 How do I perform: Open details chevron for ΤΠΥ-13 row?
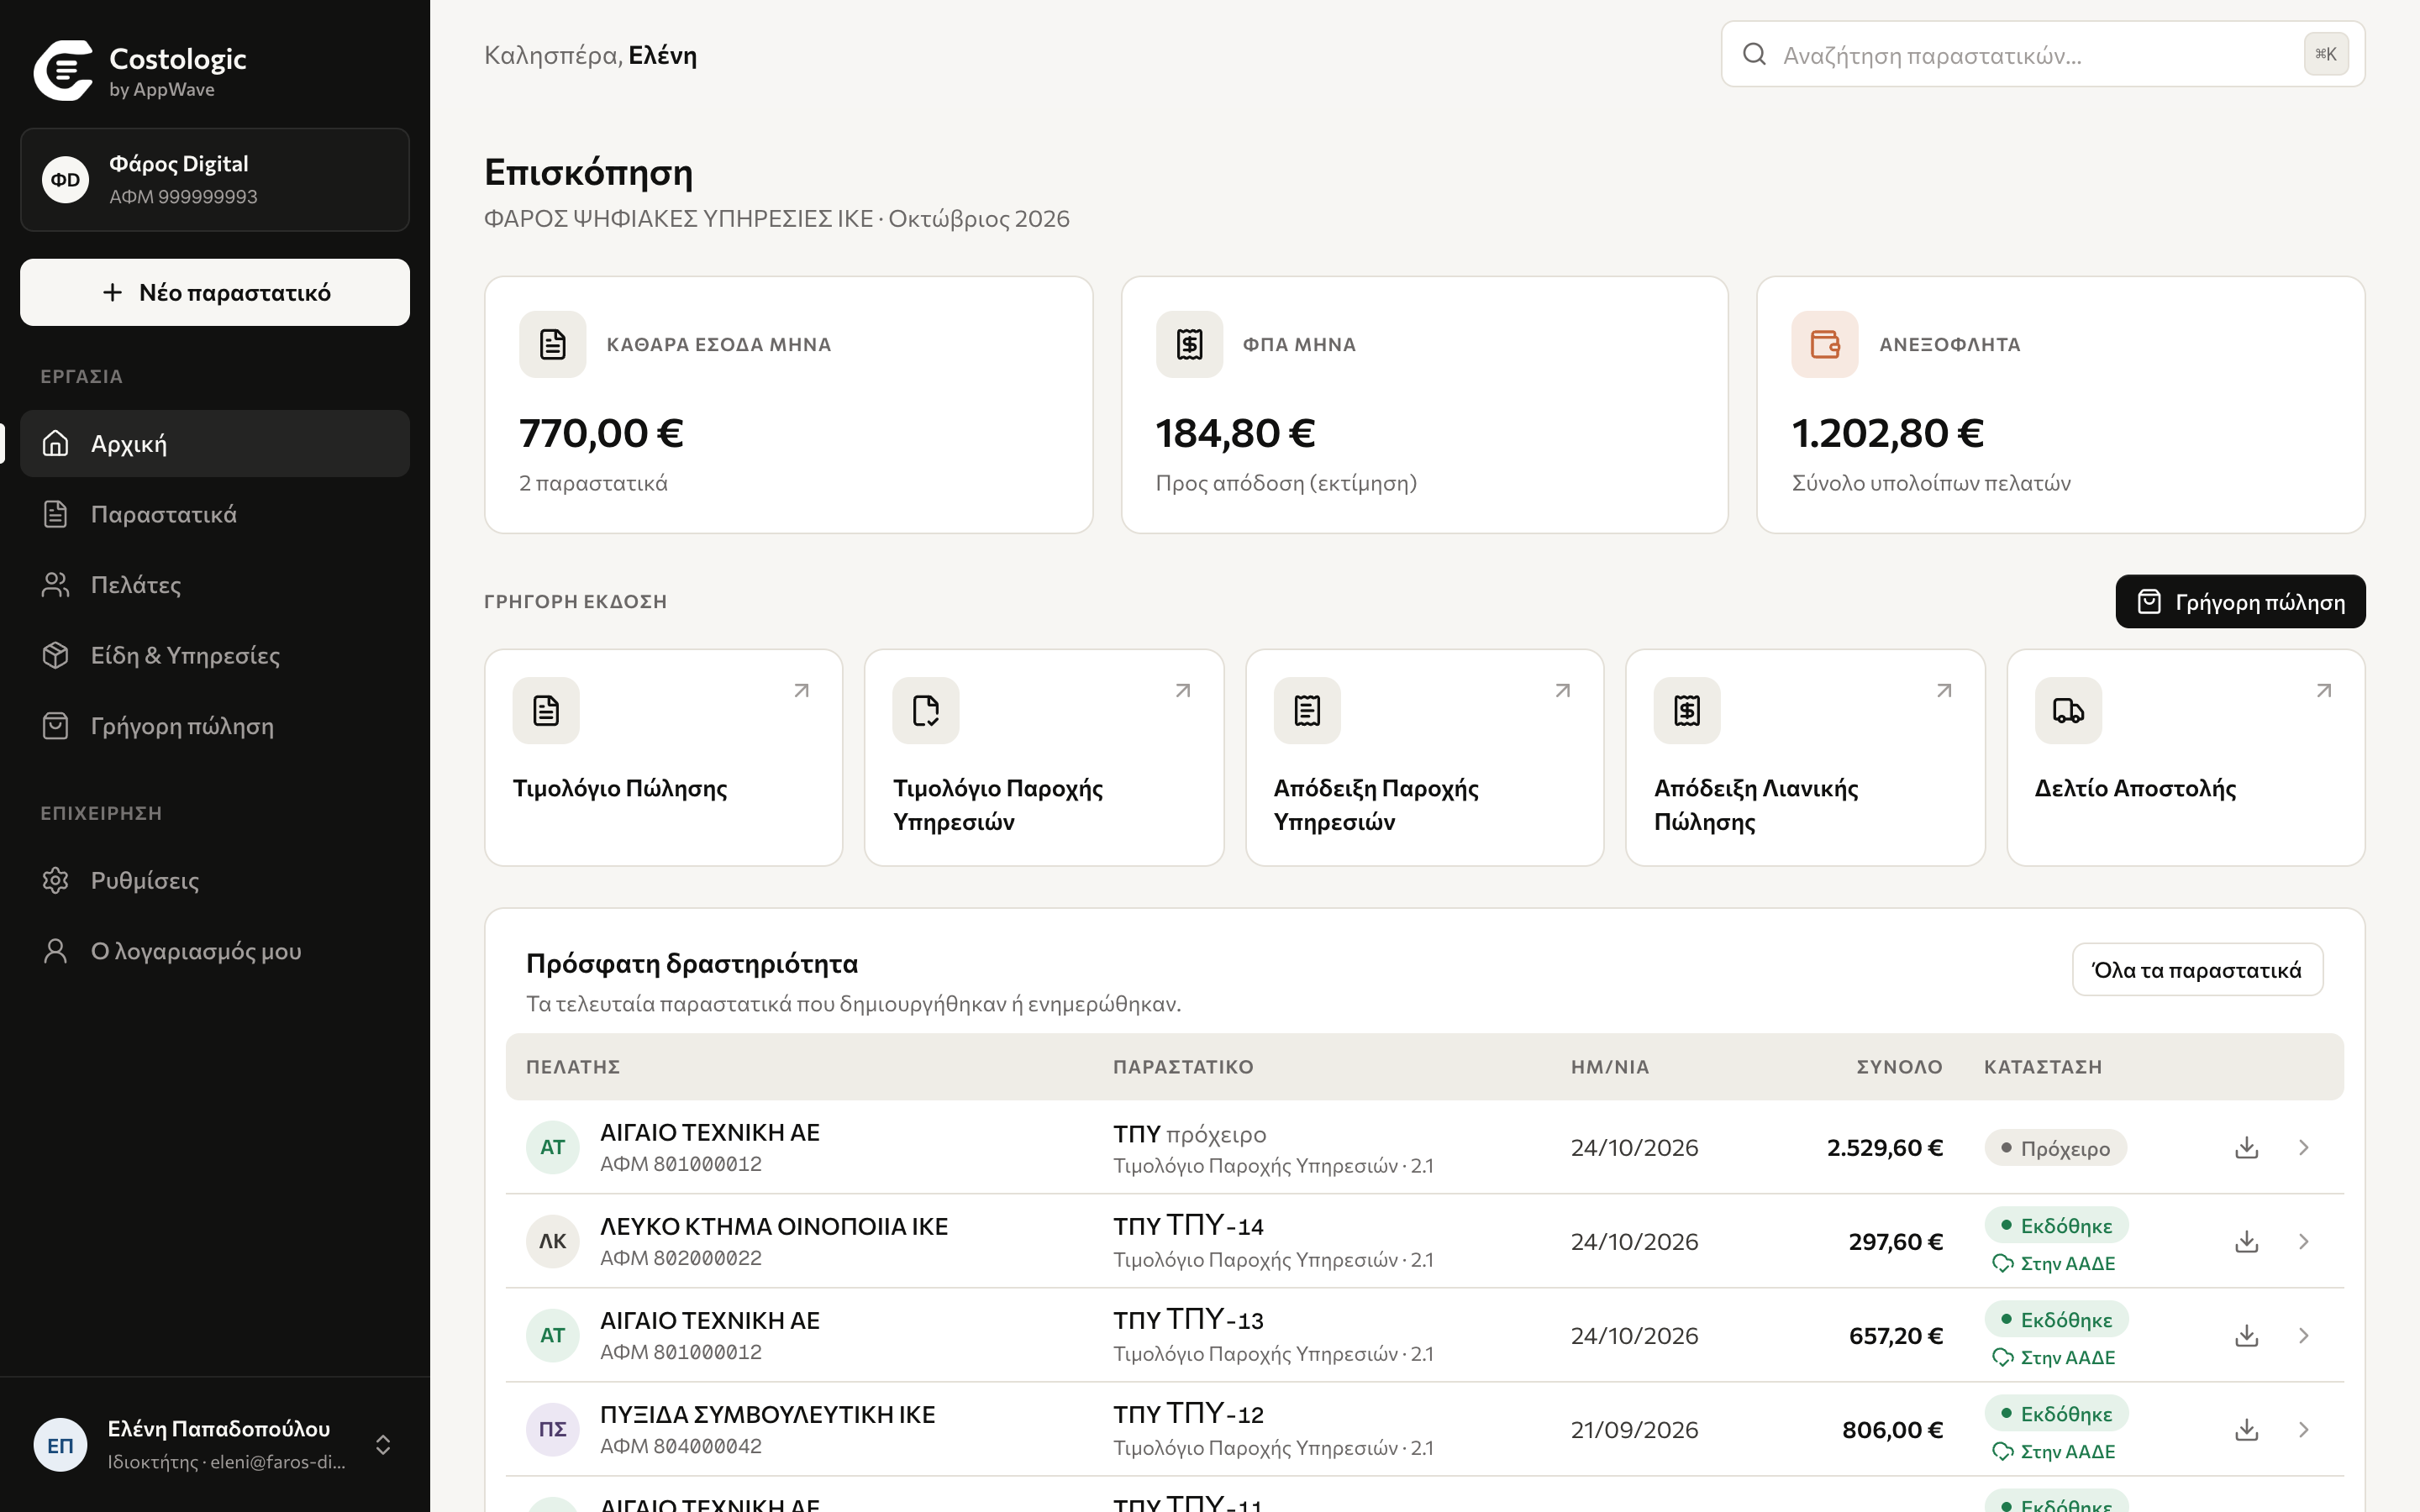tap(2303, 1335)
